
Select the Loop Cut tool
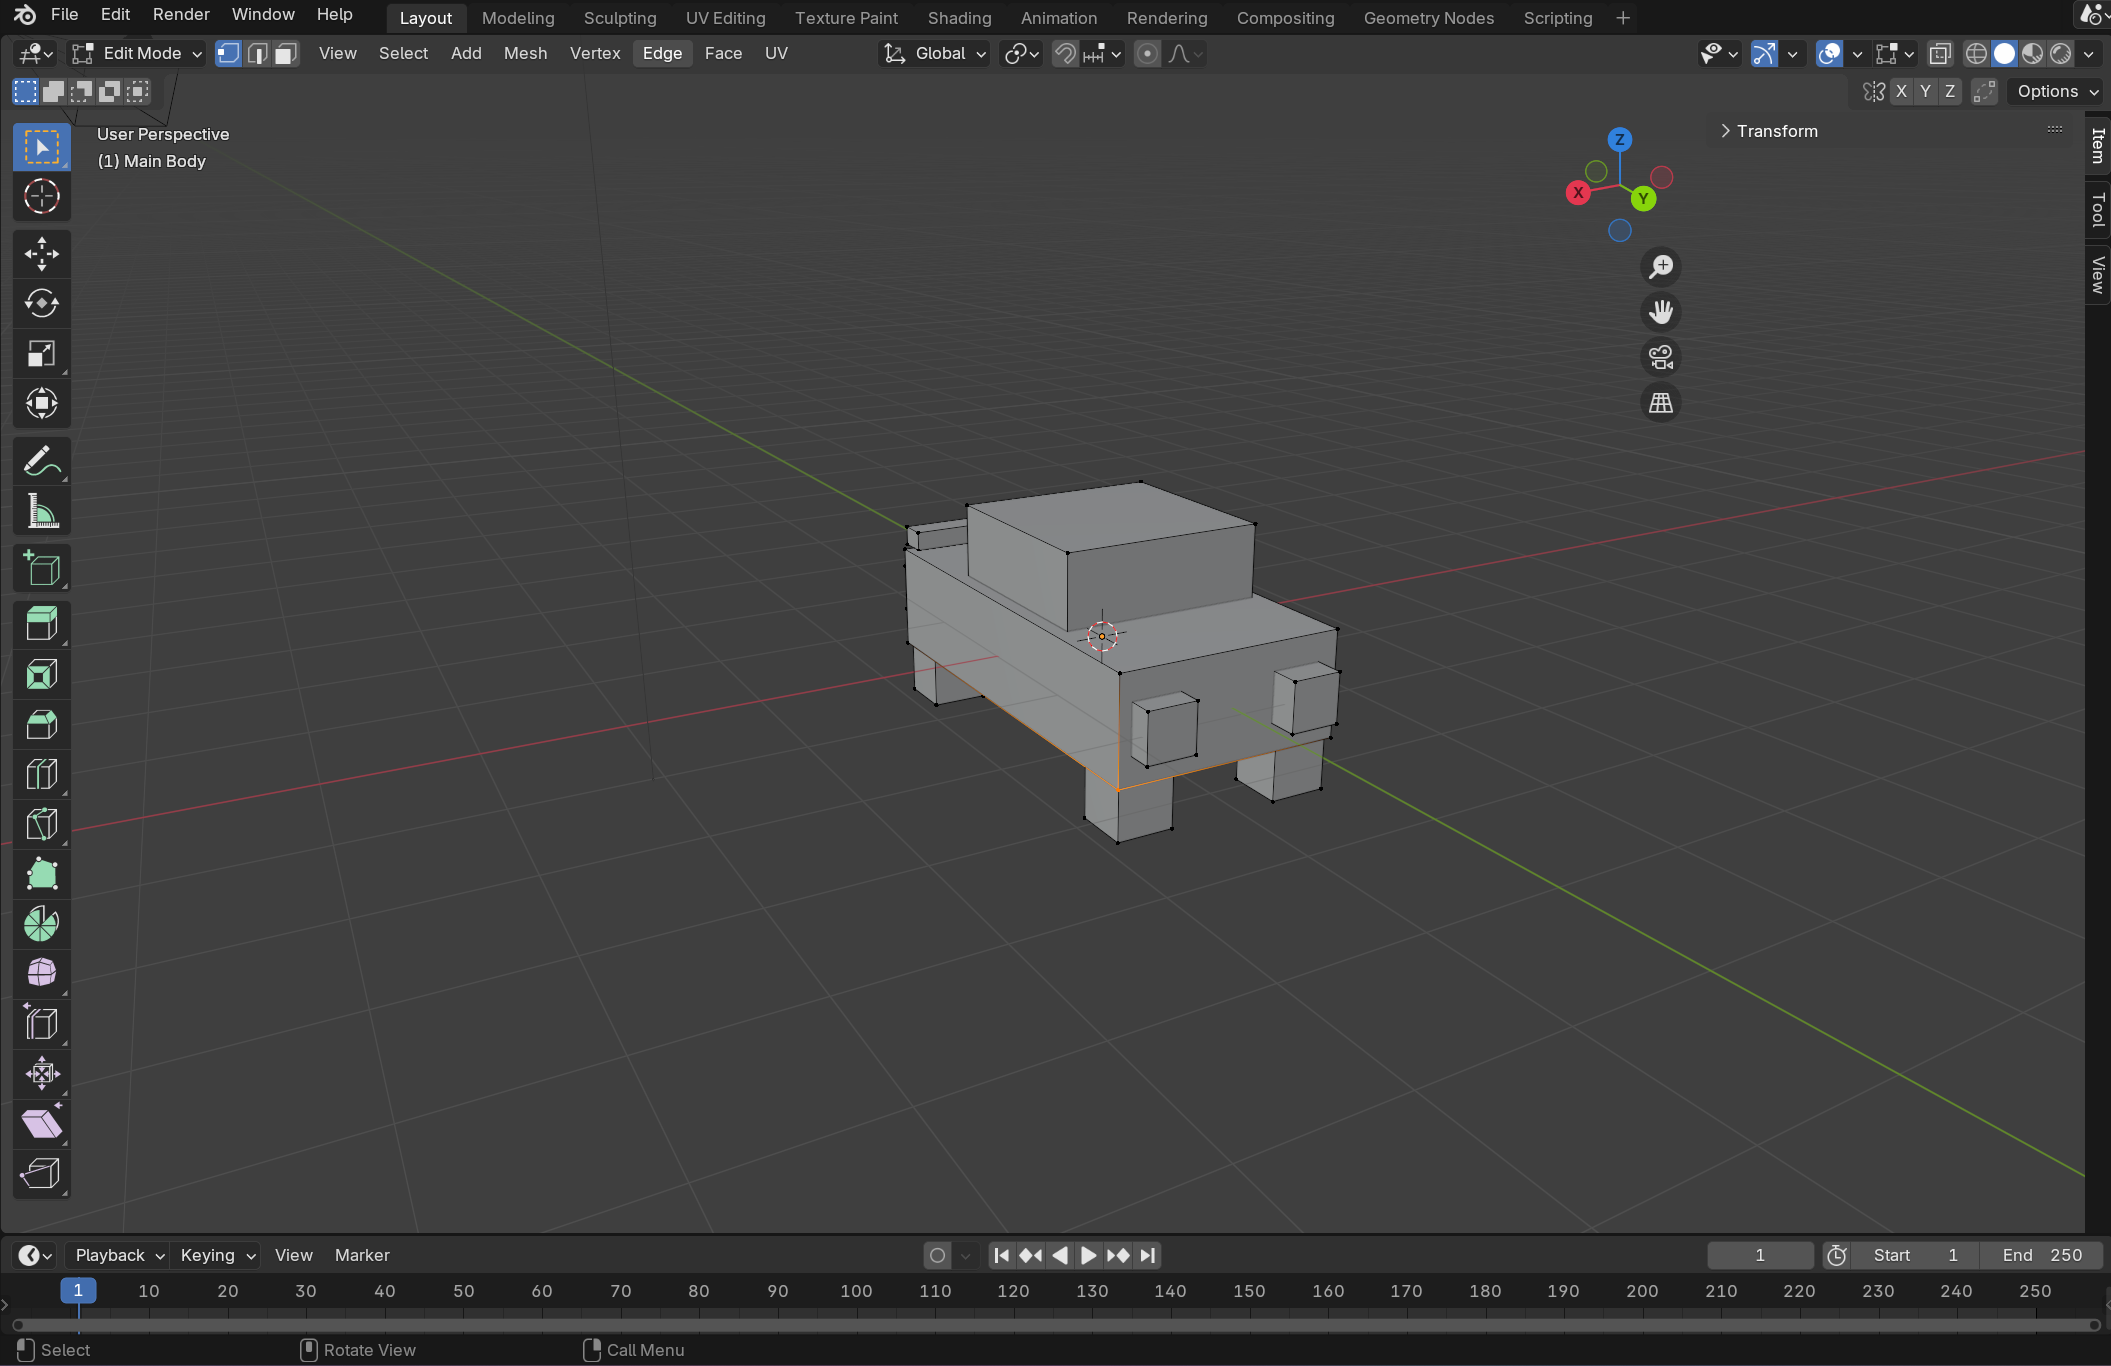point(41,773)
